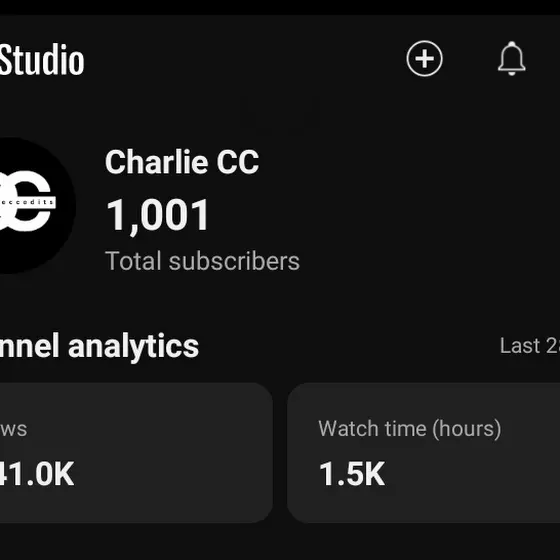Image resolution: width=560 pixels, height=560 pixels.
Task: Expand the Last 28 days range
Action: click(x=530, y=346)
